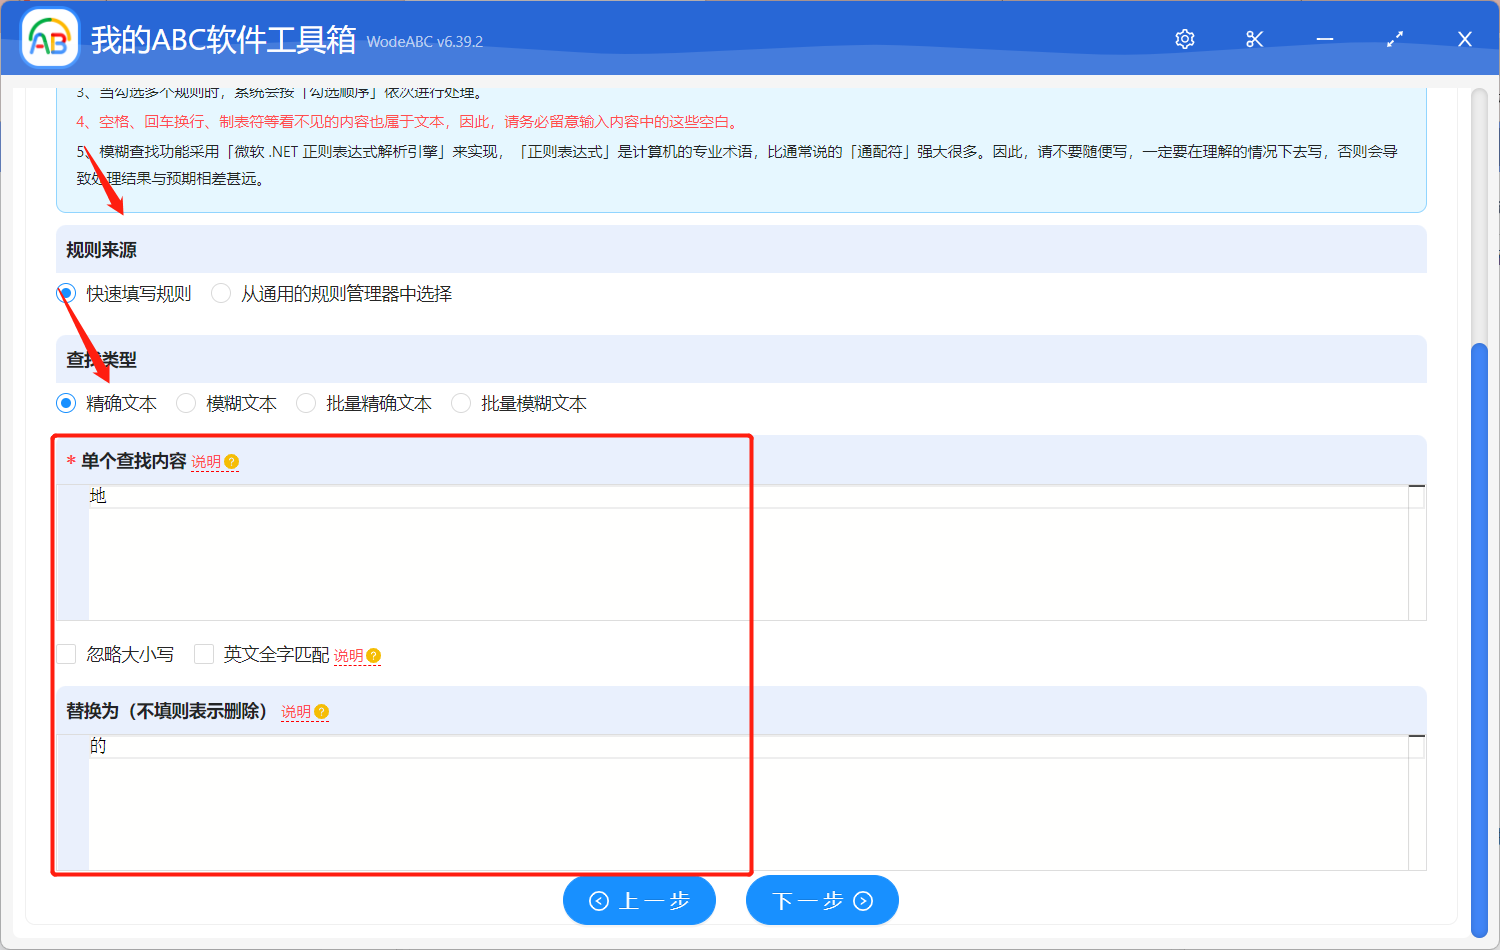
Task: Select 从通用的规则管理器中选择 option
Action: (220, 293)
